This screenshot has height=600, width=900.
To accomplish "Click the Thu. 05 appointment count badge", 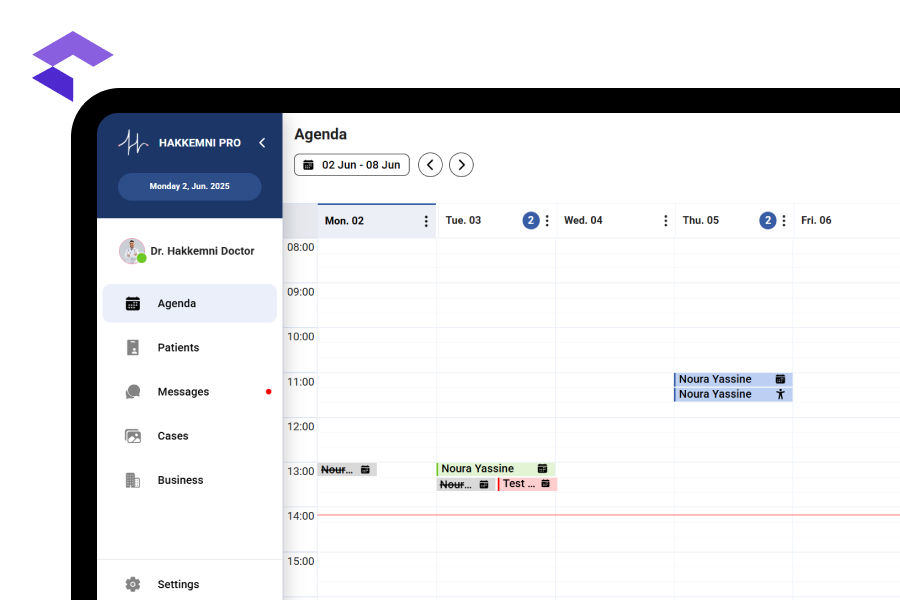I will pyautogui.click(x=768, y=220).
